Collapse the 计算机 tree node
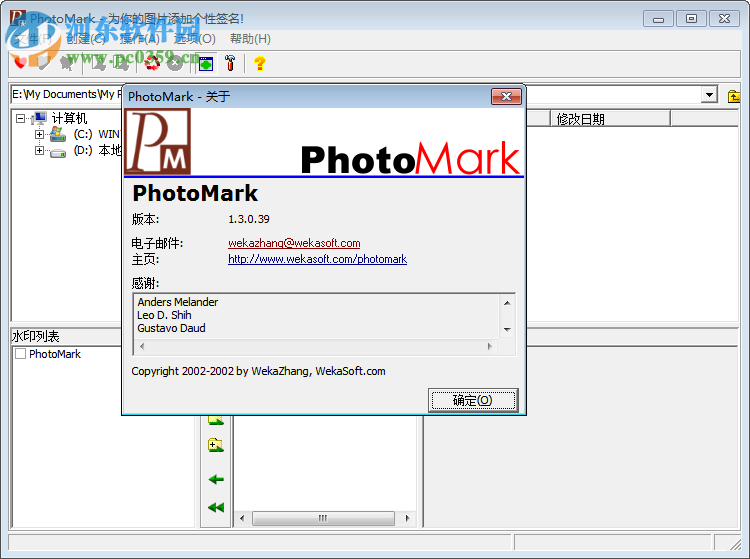 20,118
